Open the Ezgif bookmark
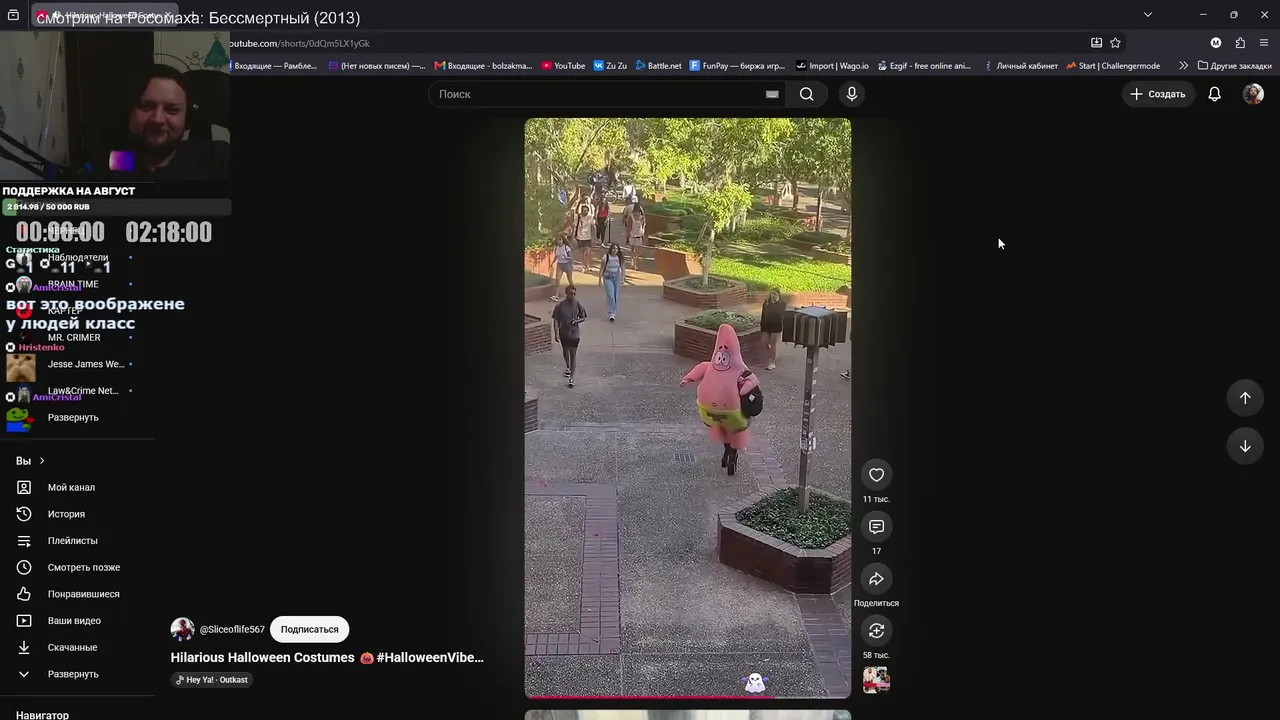The height and width of the screenshot is (720, 1280). coord(924,66)
